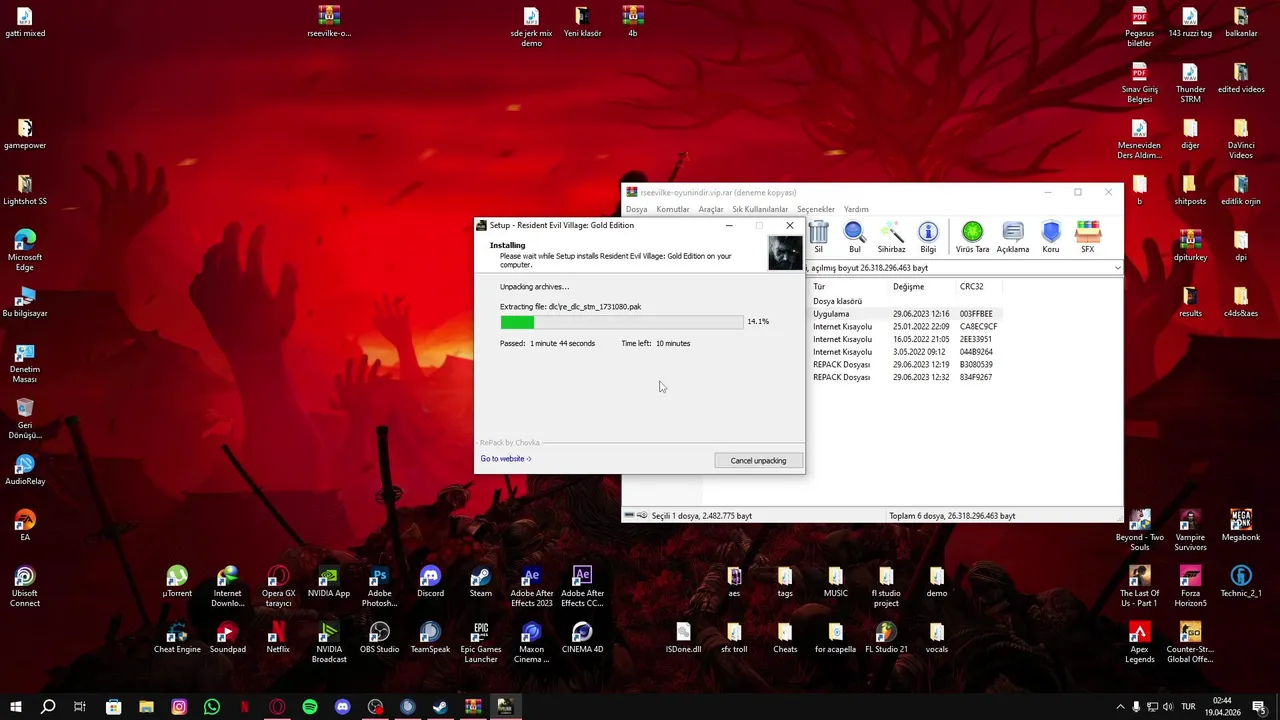Minimize the Resident Evil Setup window
The image size is (1280, 720).
coord(729,225)
